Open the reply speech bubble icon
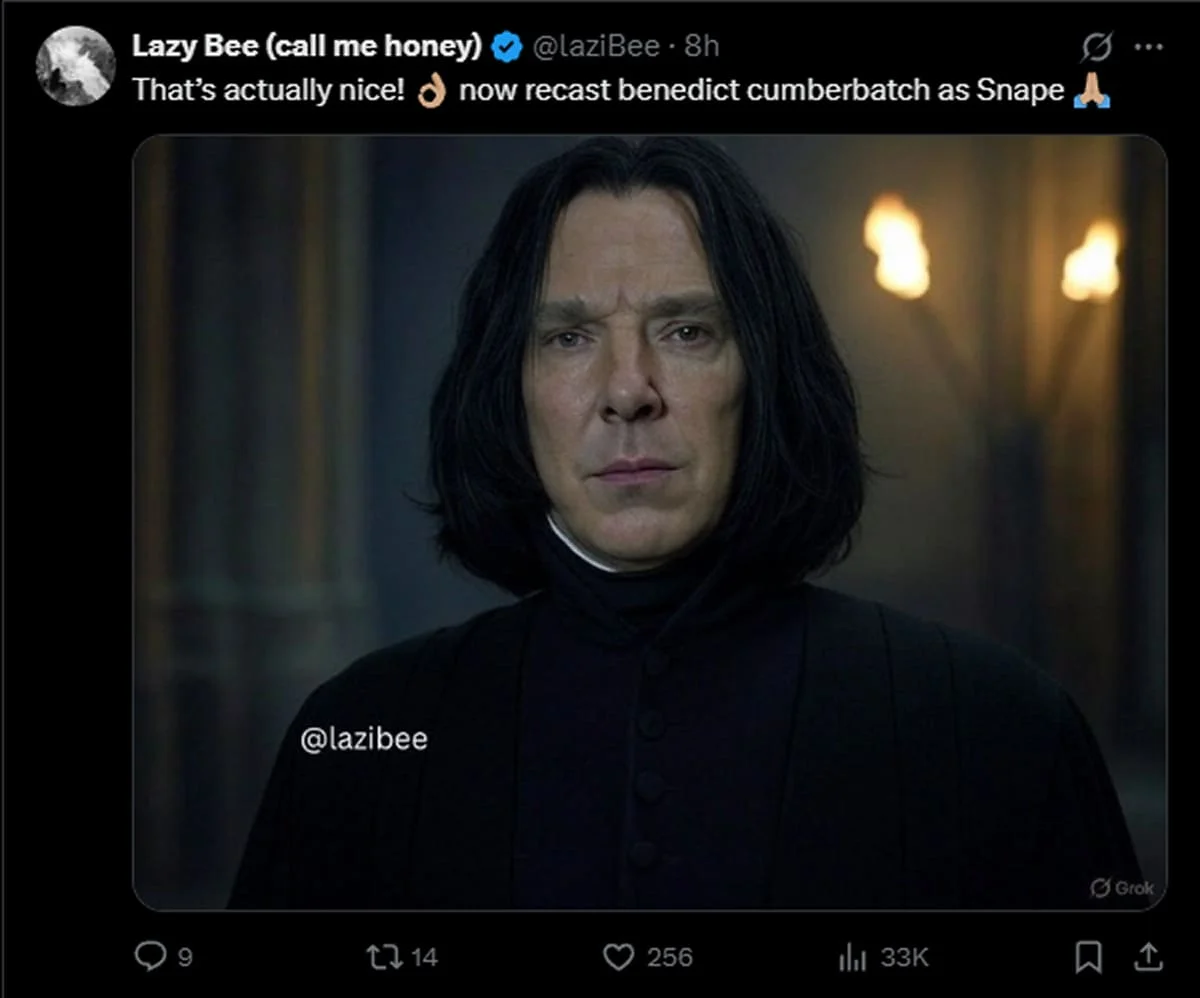Viewport: 1200px width, 998px height. tap(150, 957)
